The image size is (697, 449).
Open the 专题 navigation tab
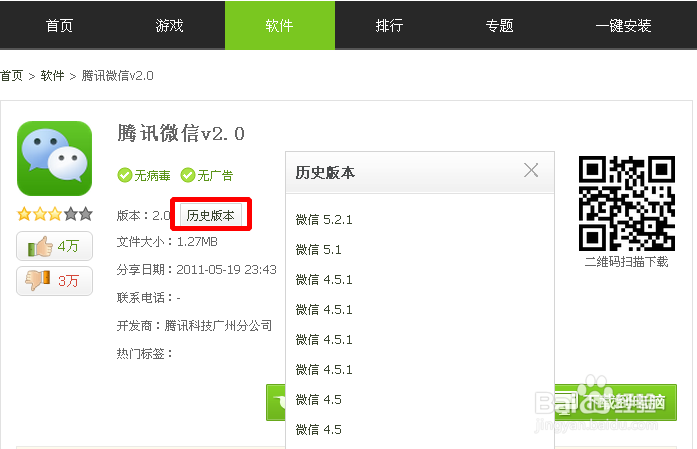click(x=500, y=25)
